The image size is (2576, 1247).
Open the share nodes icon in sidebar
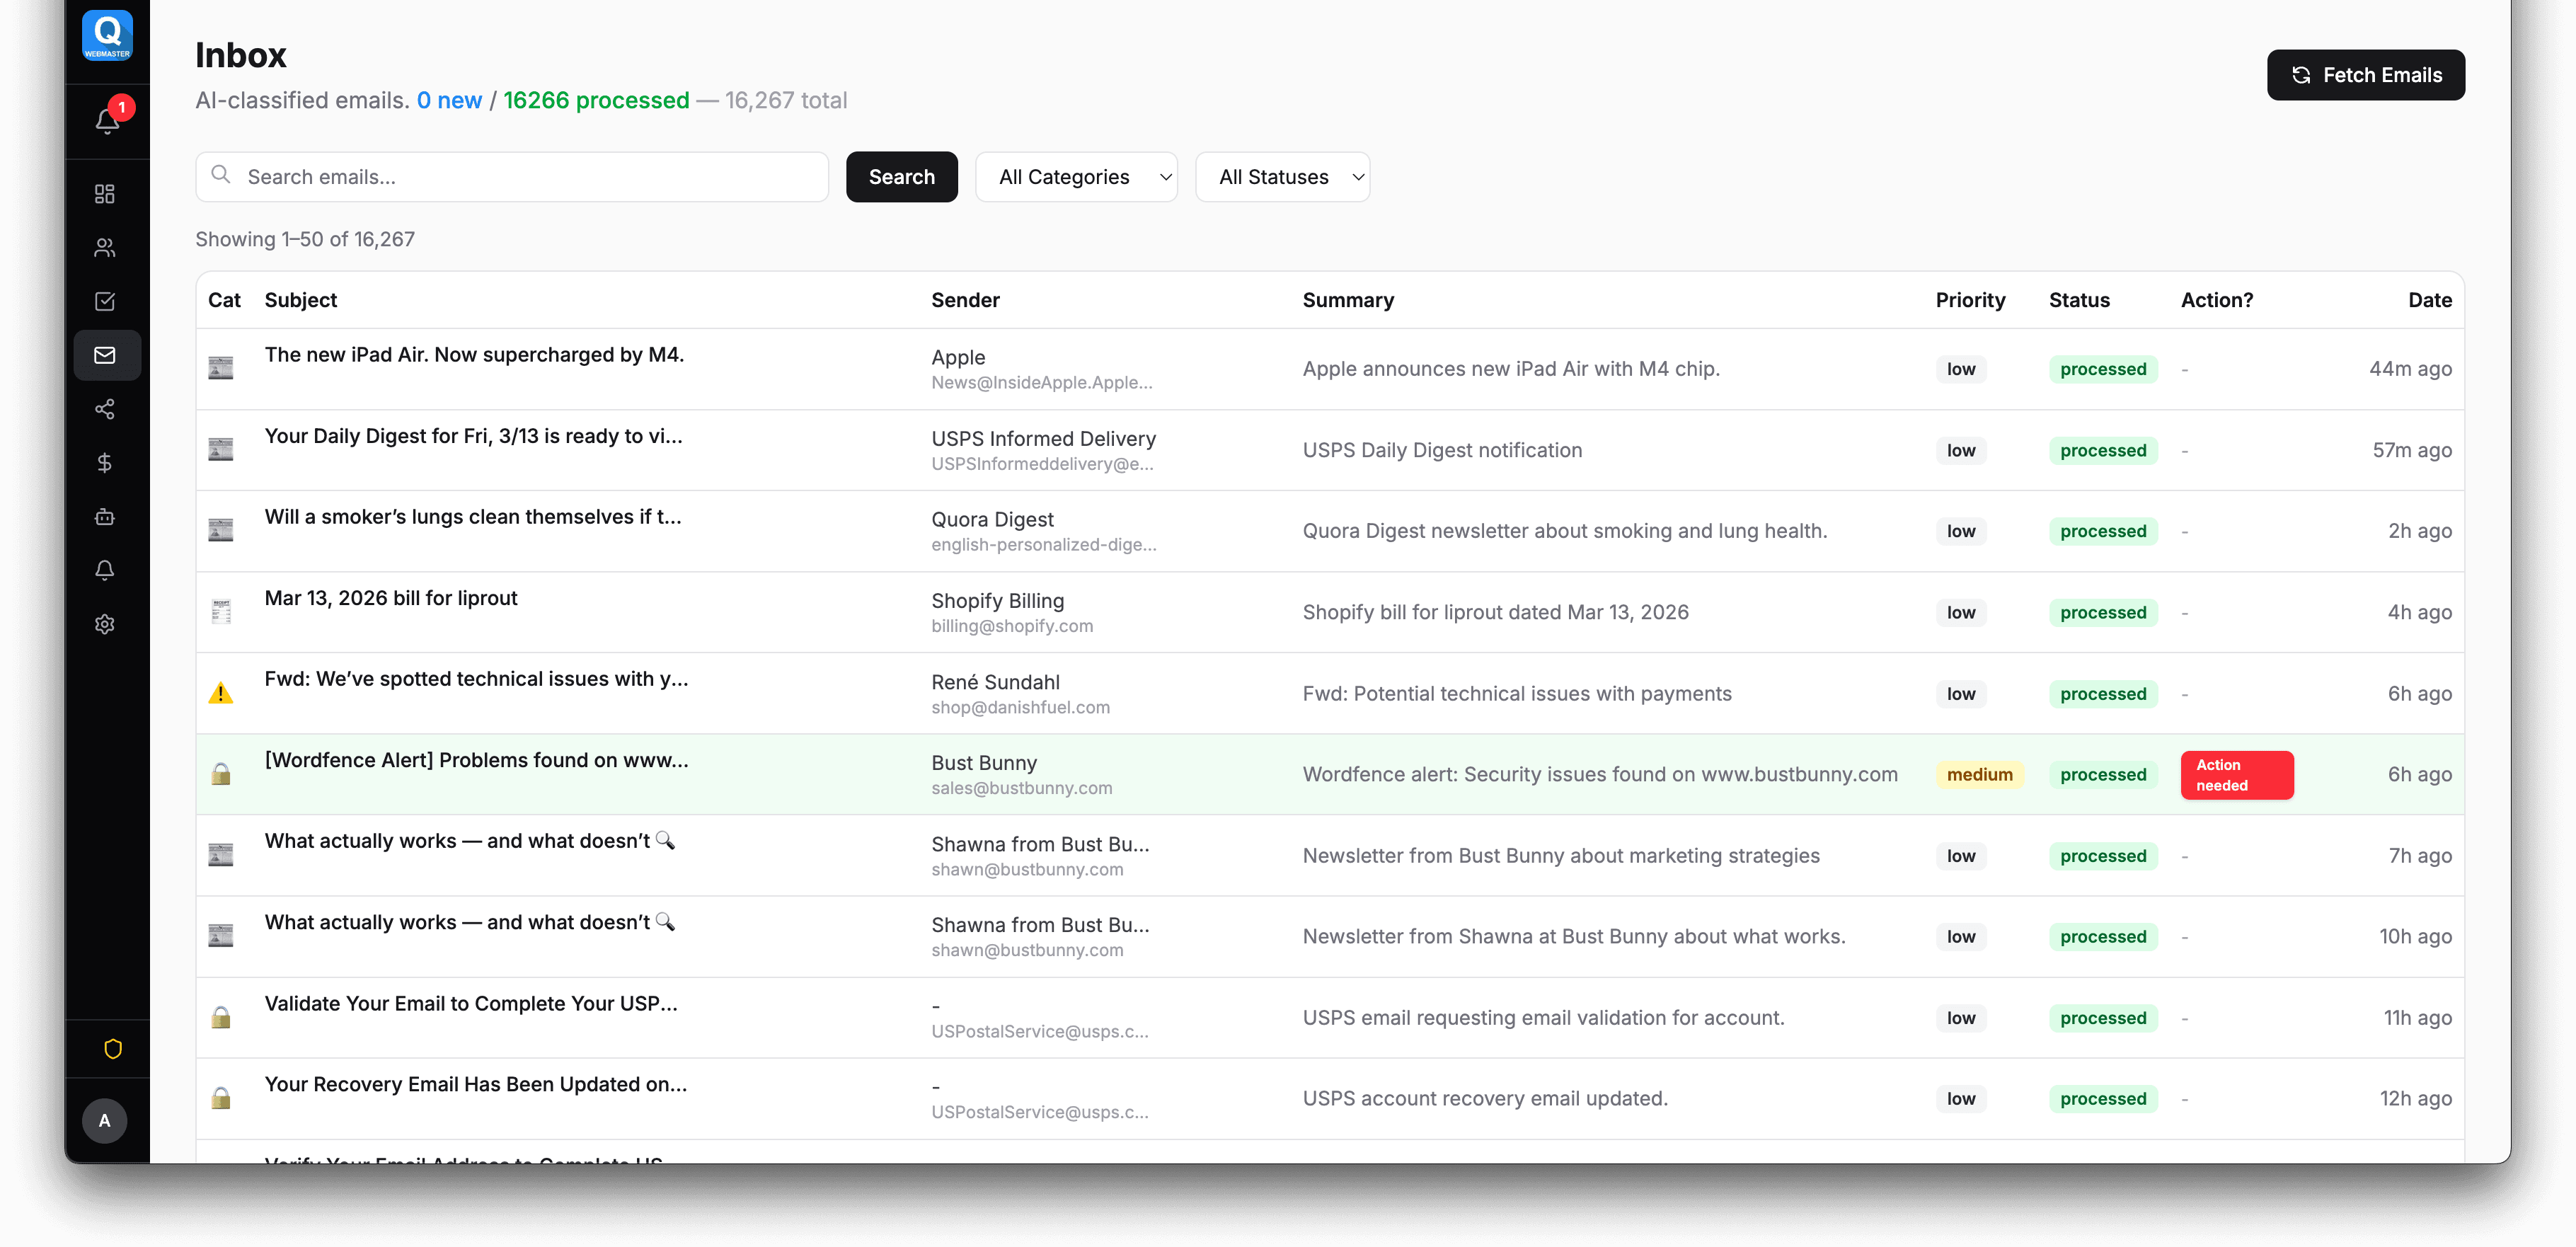click(105, 409)
